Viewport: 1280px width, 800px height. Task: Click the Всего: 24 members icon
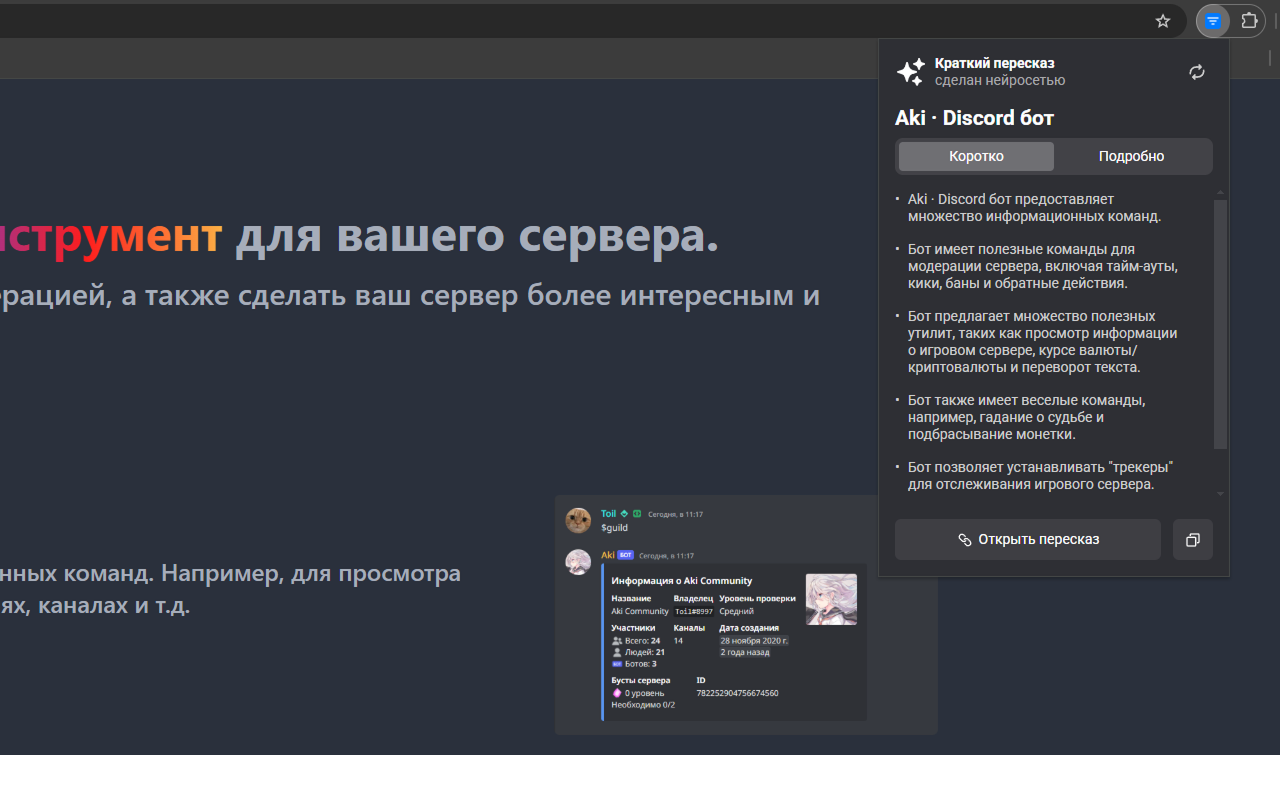coord(617,641)
